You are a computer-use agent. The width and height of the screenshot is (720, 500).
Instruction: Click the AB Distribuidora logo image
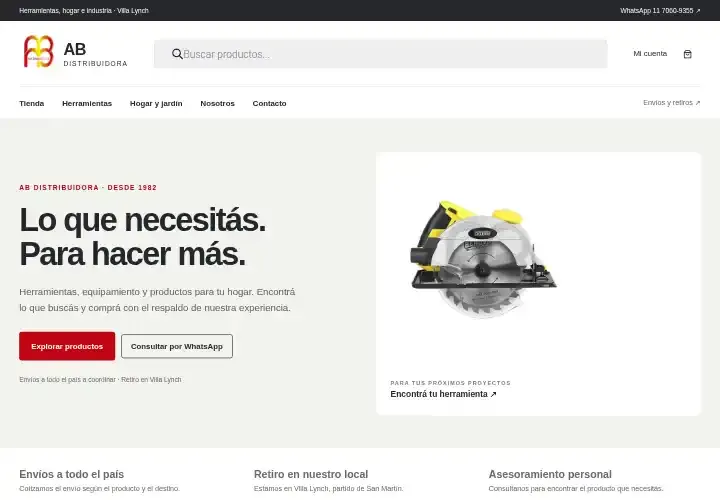(39, 51)
